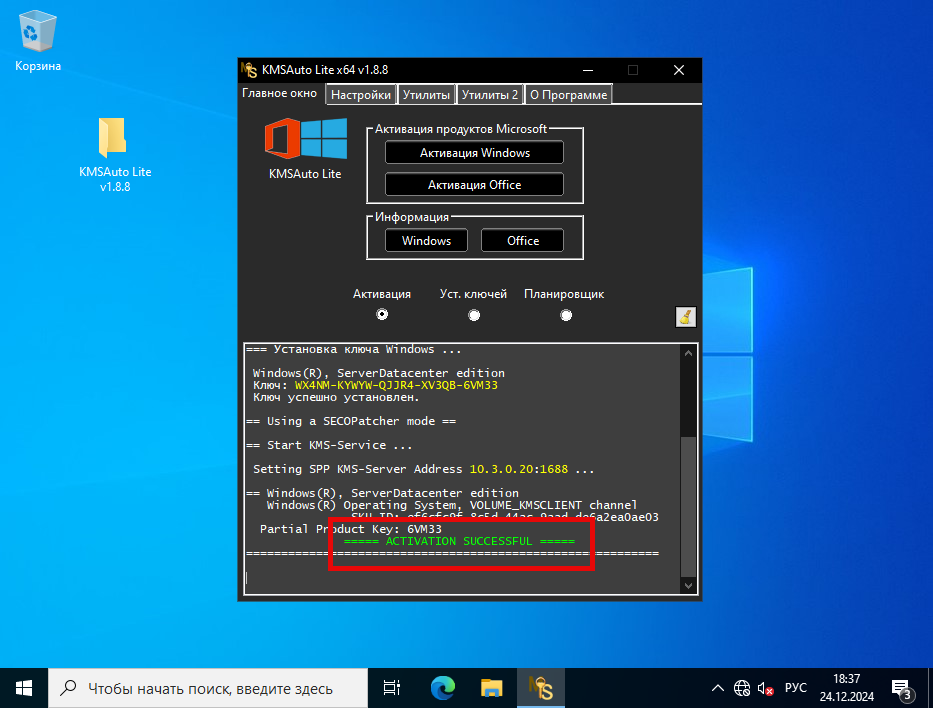Click the Task View icon in the taskbar
The image size is (933, 708).
(390, 687)
